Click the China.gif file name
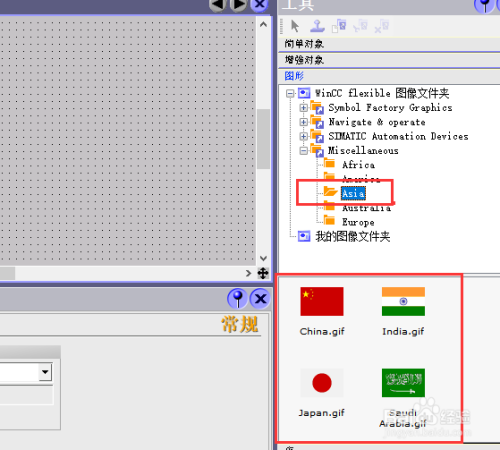Viewport: 500px width, 450px height. [x=322, y=331]
